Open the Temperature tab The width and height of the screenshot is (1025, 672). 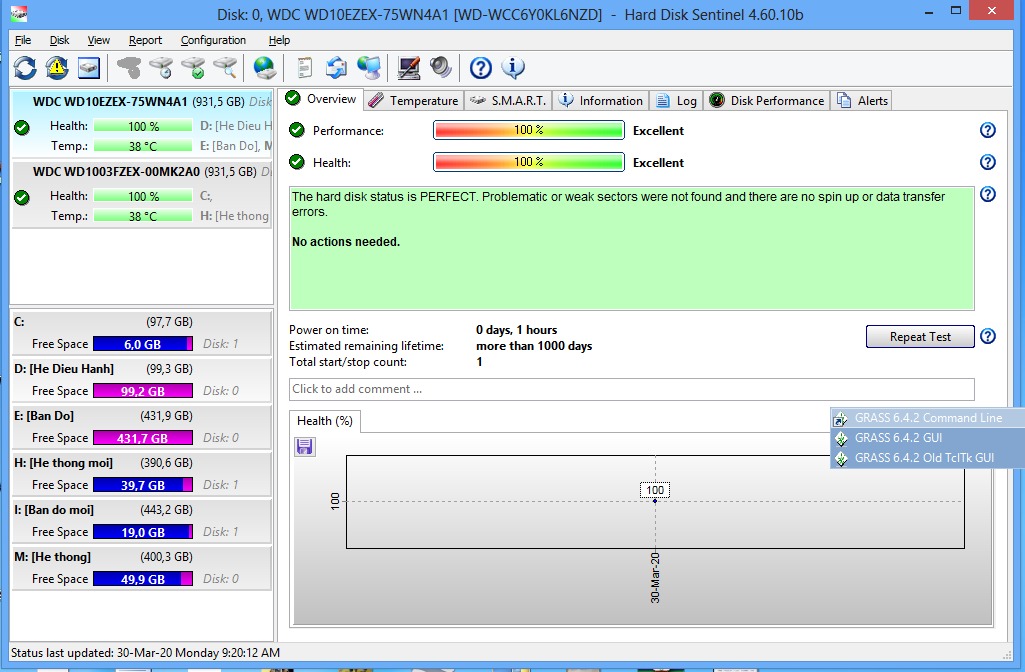click(x=413, y=100)
